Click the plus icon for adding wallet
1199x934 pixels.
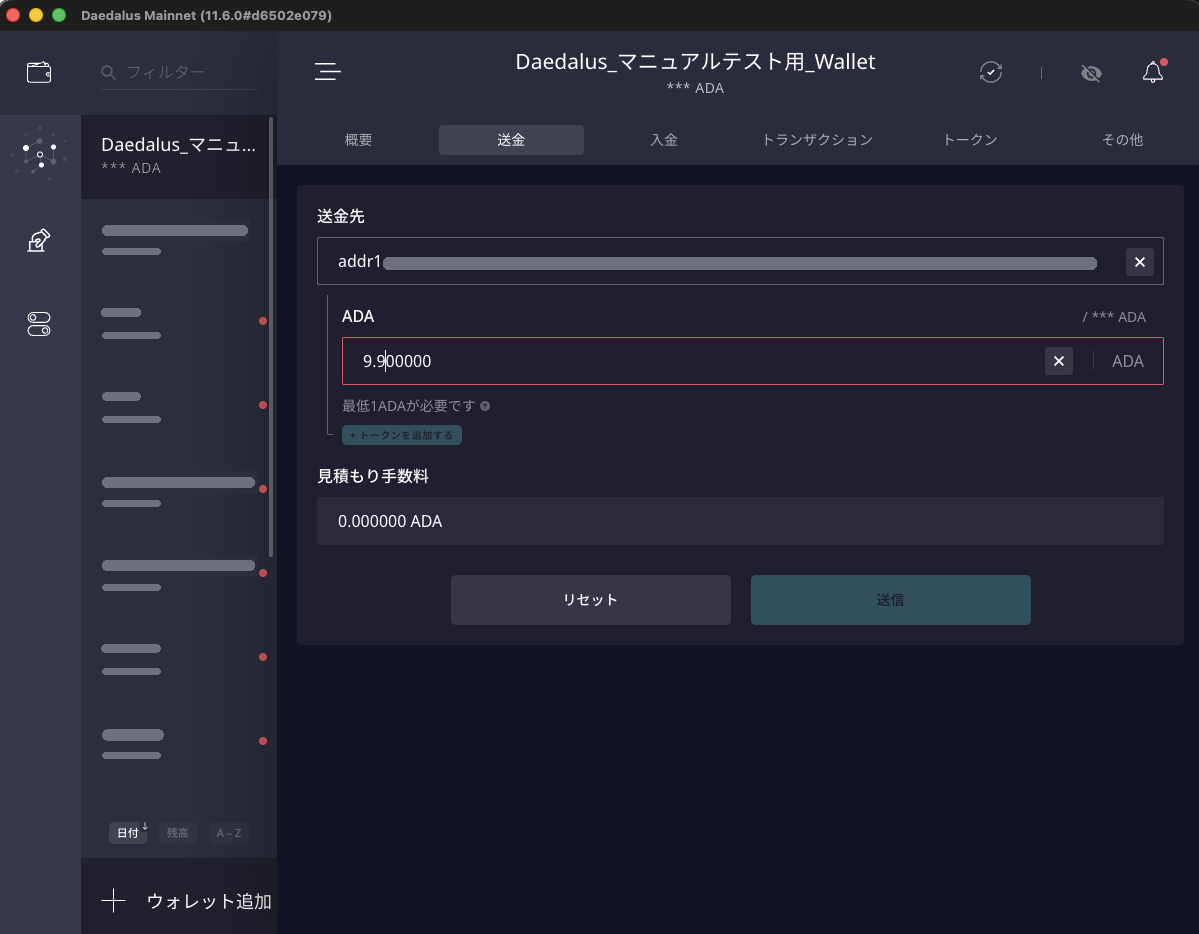pyautogui.click(x=113, y=900)
